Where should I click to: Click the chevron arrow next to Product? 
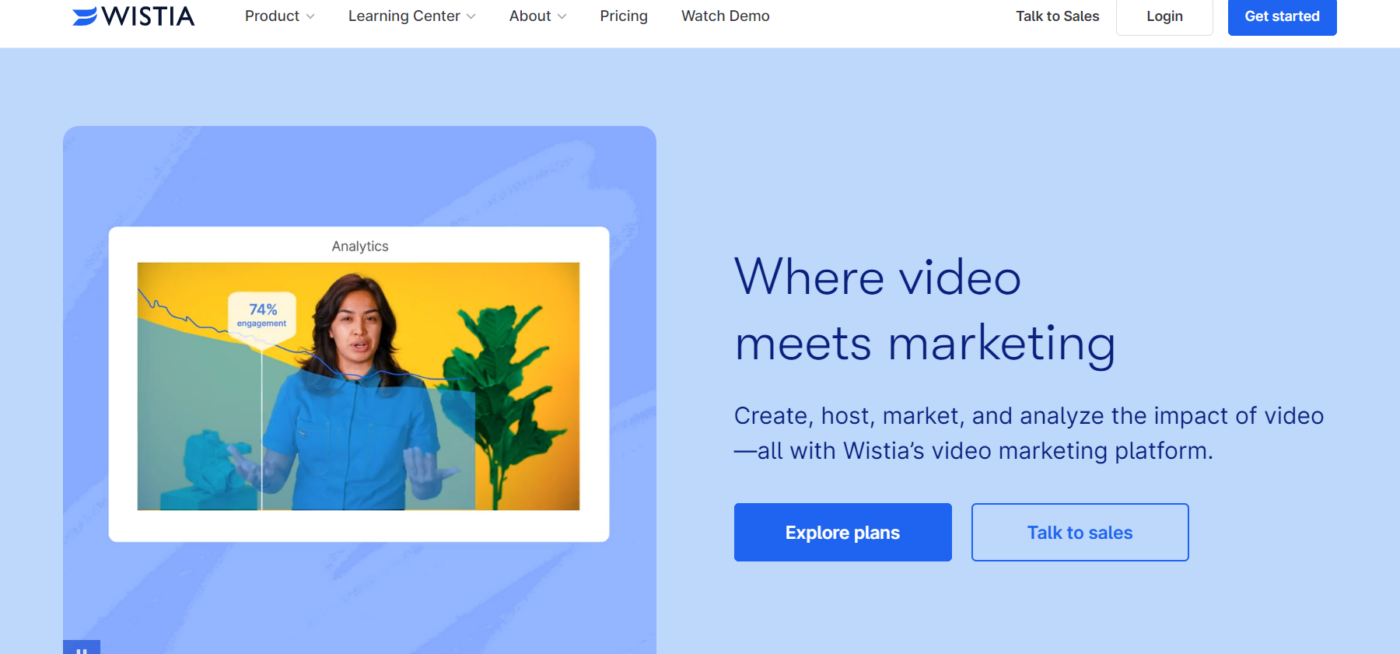pos(310,17)
